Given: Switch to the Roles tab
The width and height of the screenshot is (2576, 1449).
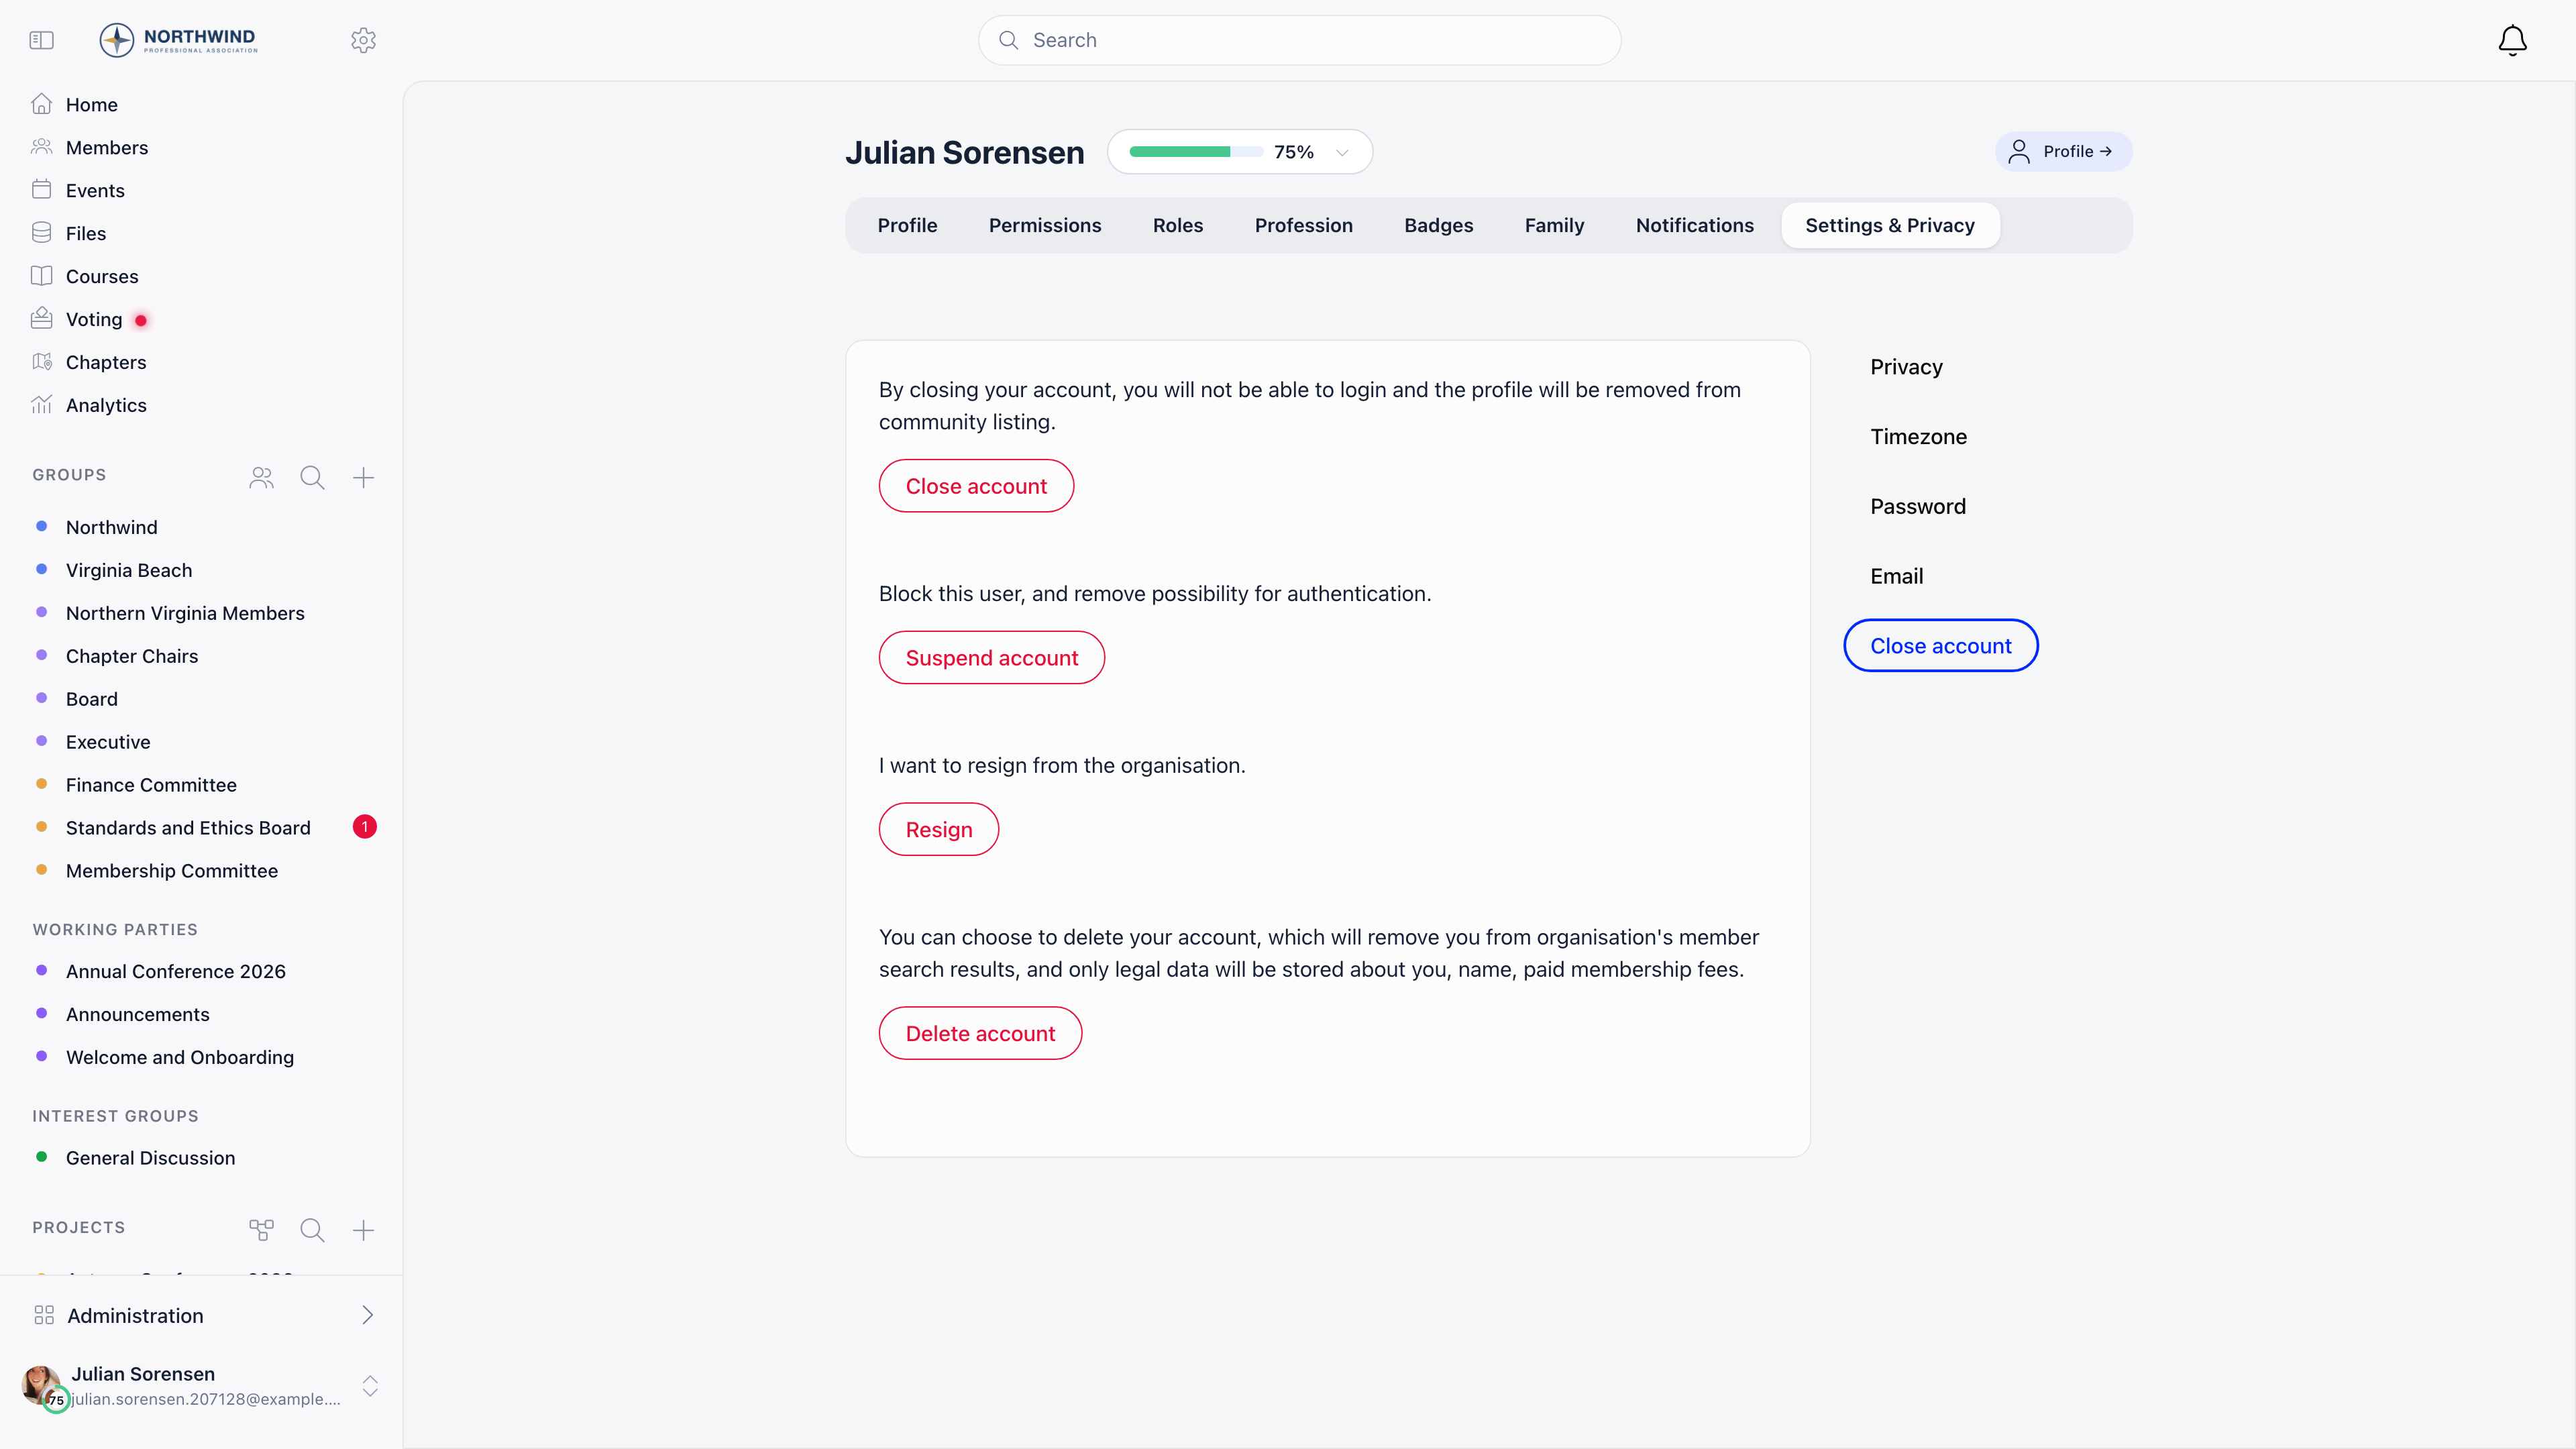Looking at the screenshot, I should click(1178, 225).
